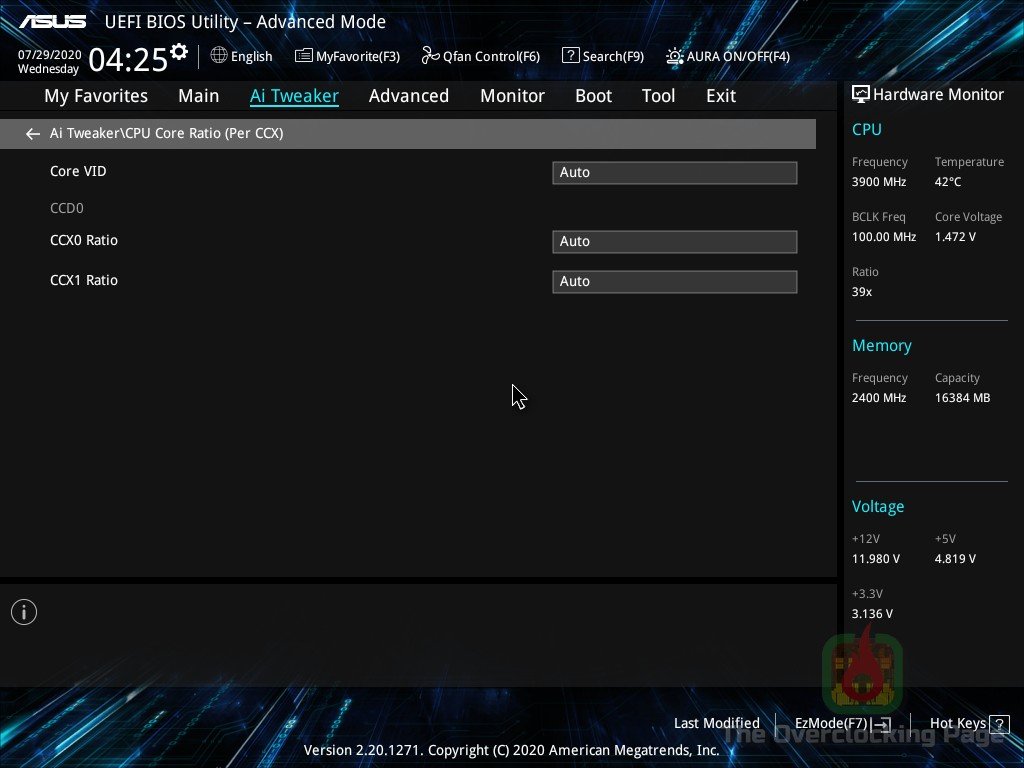Open Qfan Control settings
This screenshot has height=768, width=1024.
480,56
